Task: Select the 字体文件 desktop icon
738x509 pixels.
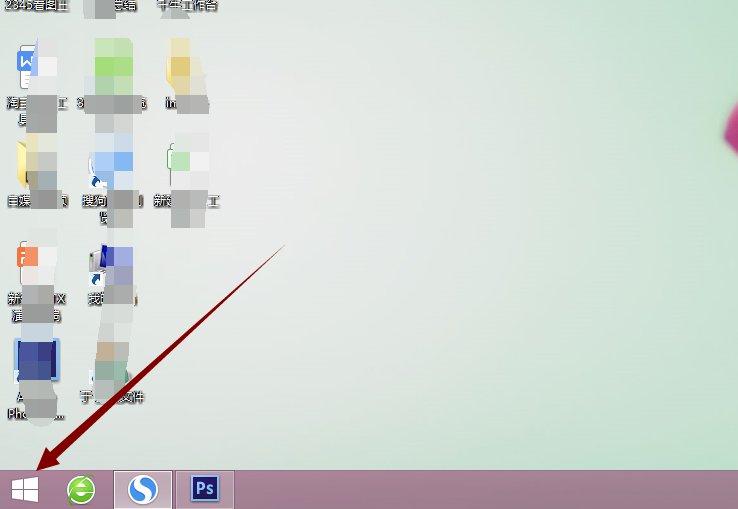Action: (114, 365)
